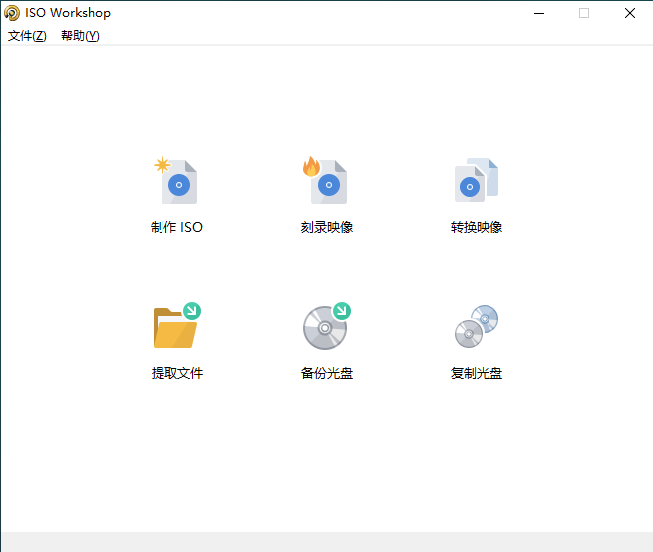Click the 刻录映像 text label

click(327, 227)
